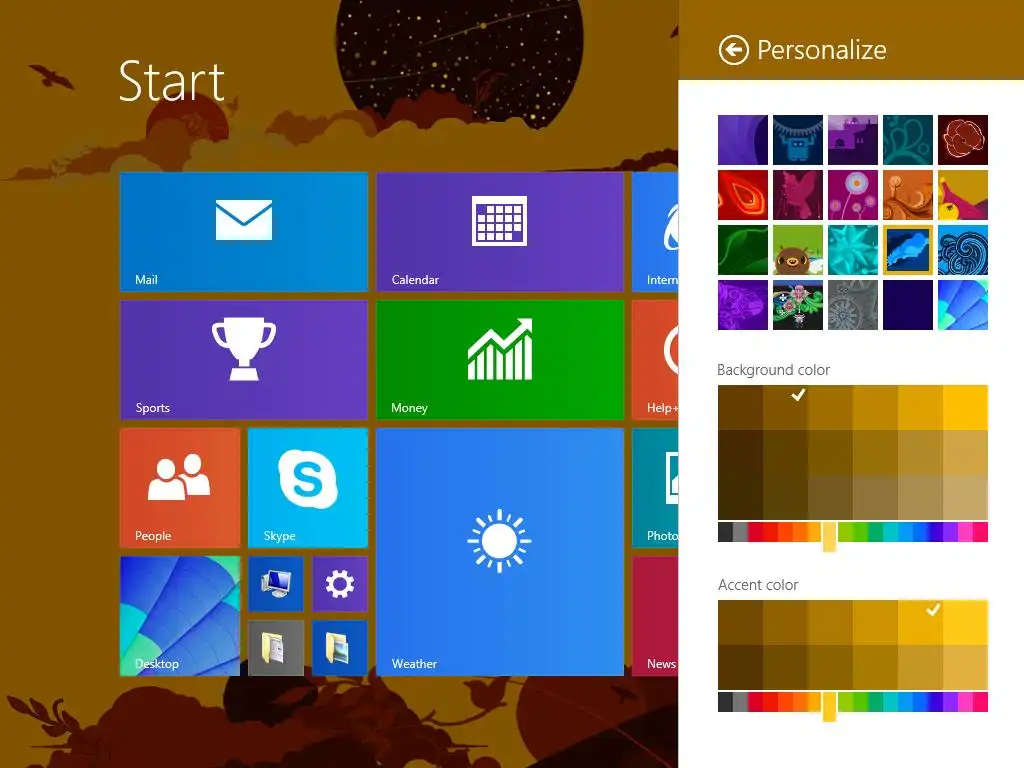Screen dimensions: 1024x768
Task: Choose the gray gears thumbnail
Action: click(853, 305)
